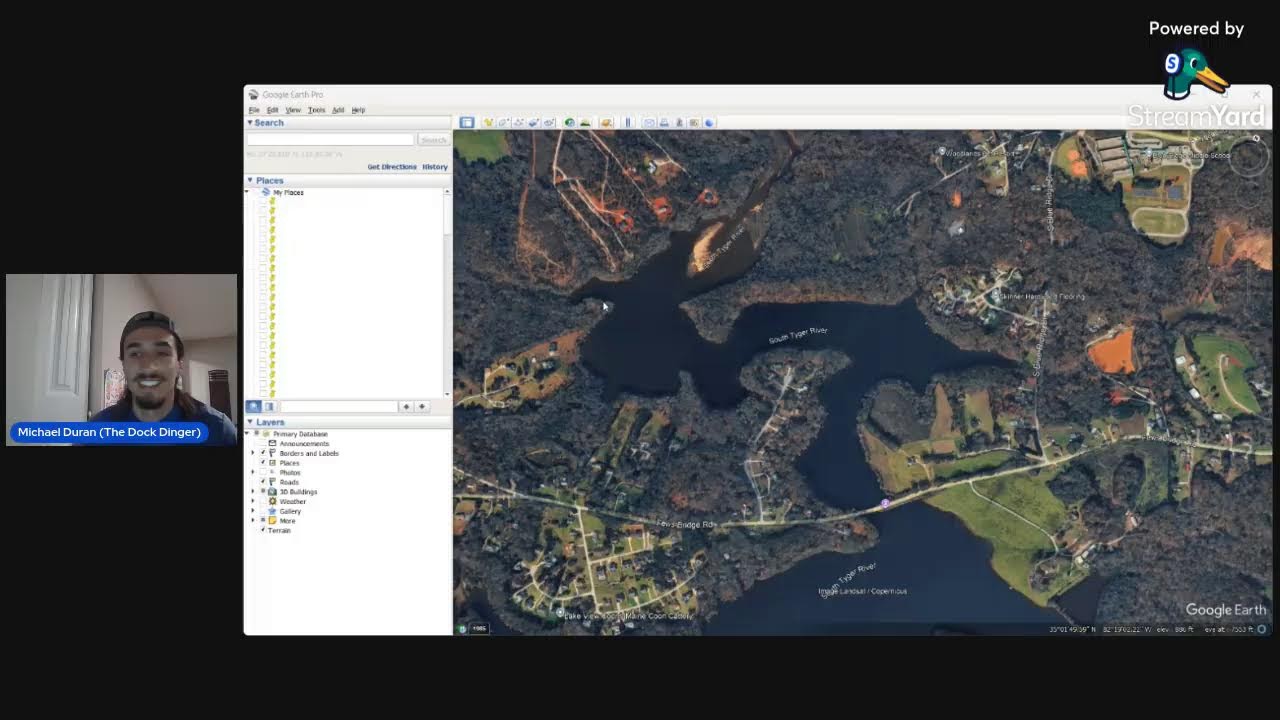
Task: Select the Add Image Overlay toolbar icon
Action: pyautogui.click(x=533, y=122)
